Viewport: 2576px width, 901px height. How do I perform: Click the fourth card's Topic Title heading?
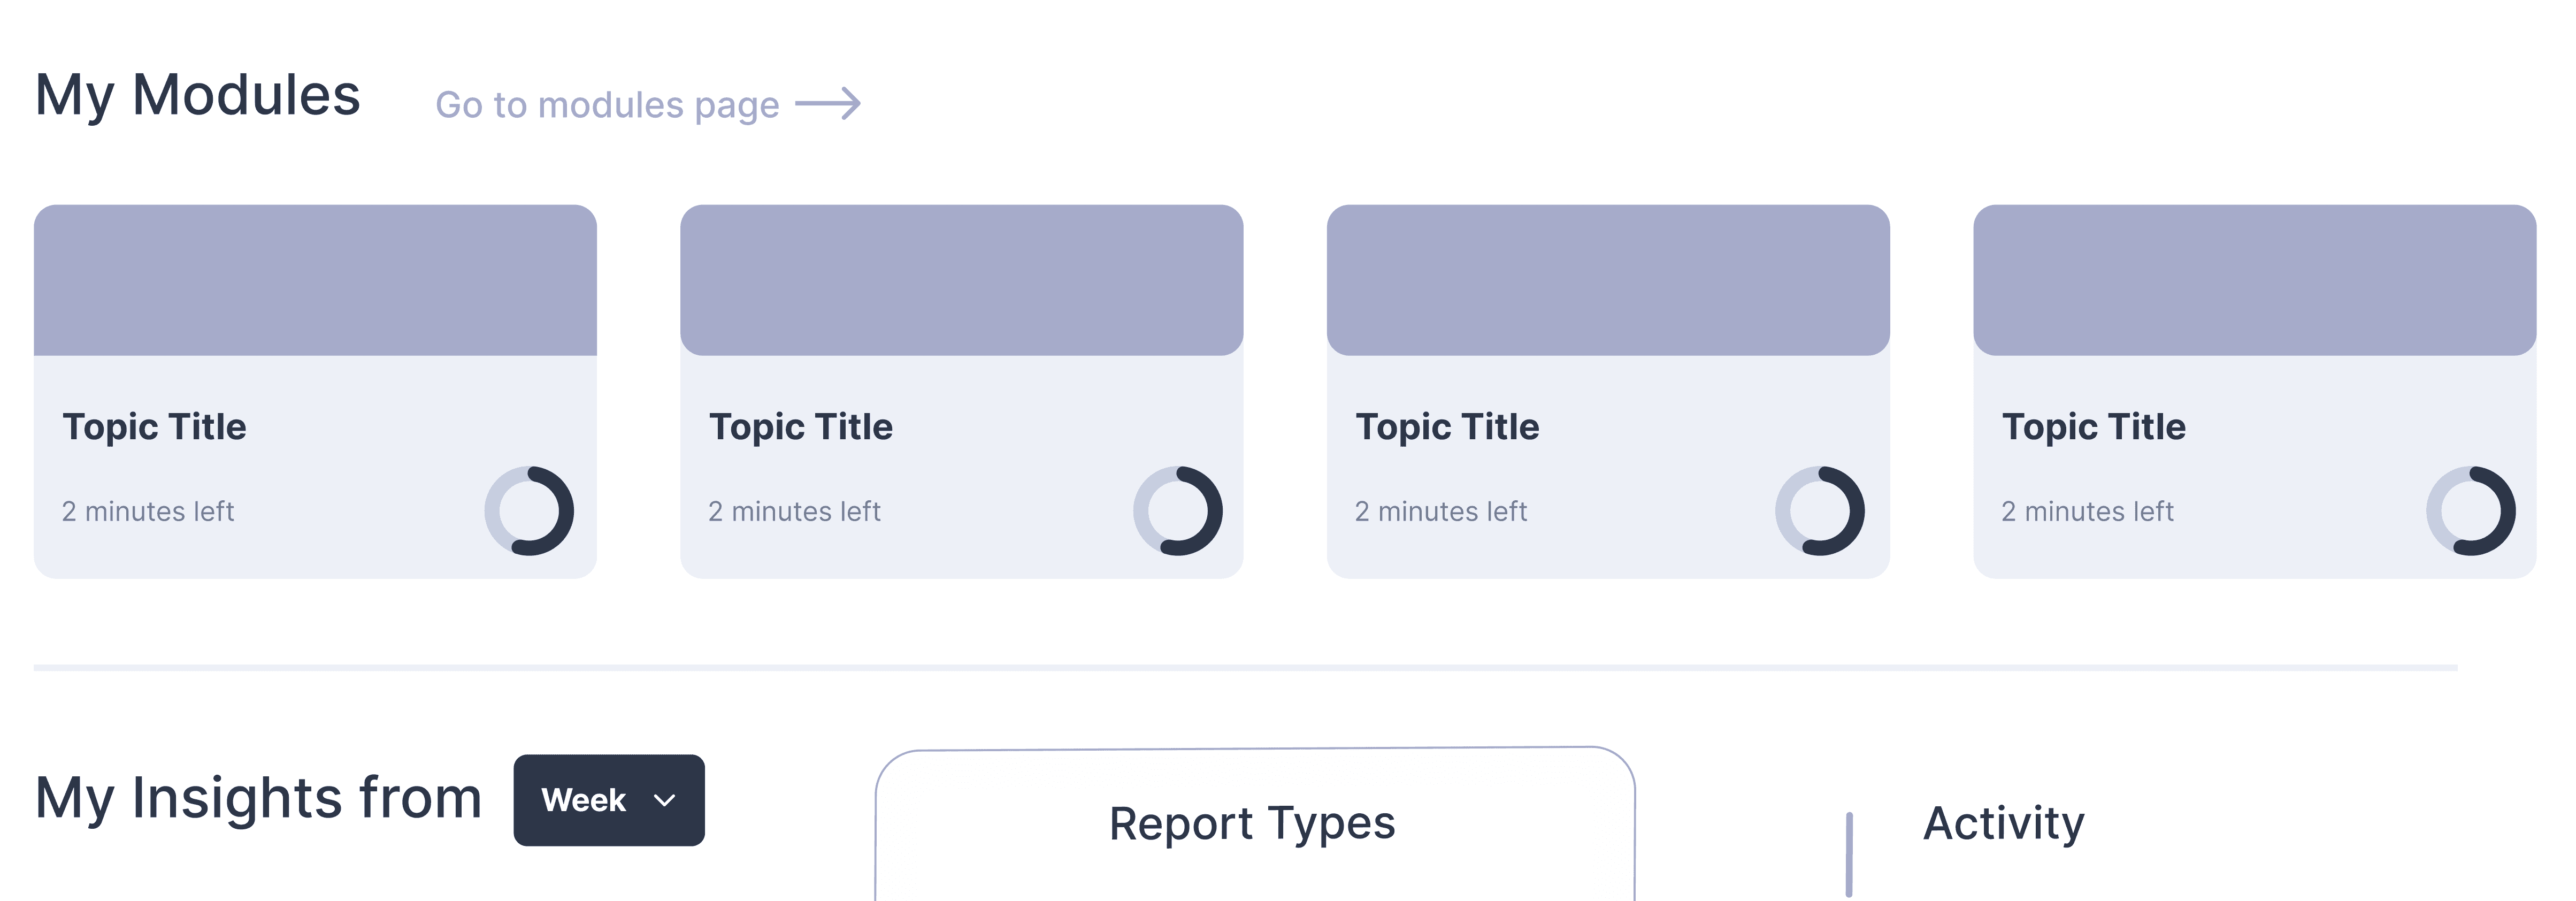[2094, 427]
